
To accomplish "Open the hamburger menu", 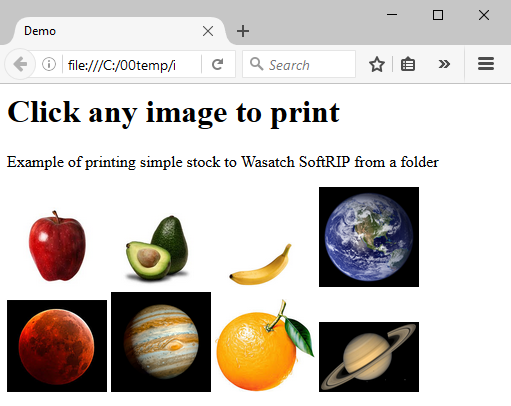I will pyautogui.click(x=486, y=64).
